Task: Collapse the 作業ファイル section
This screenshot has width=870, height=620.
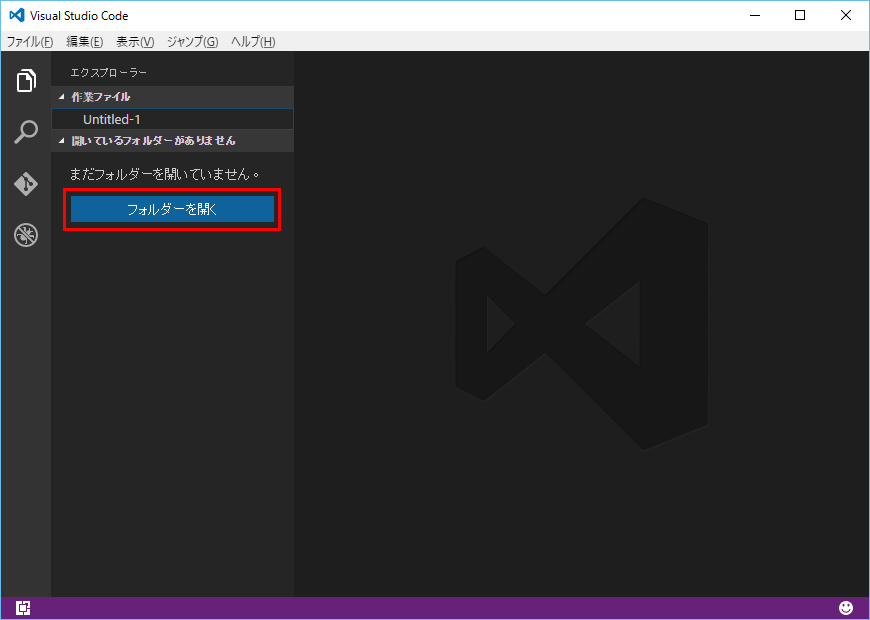Action: pos(100,97)
